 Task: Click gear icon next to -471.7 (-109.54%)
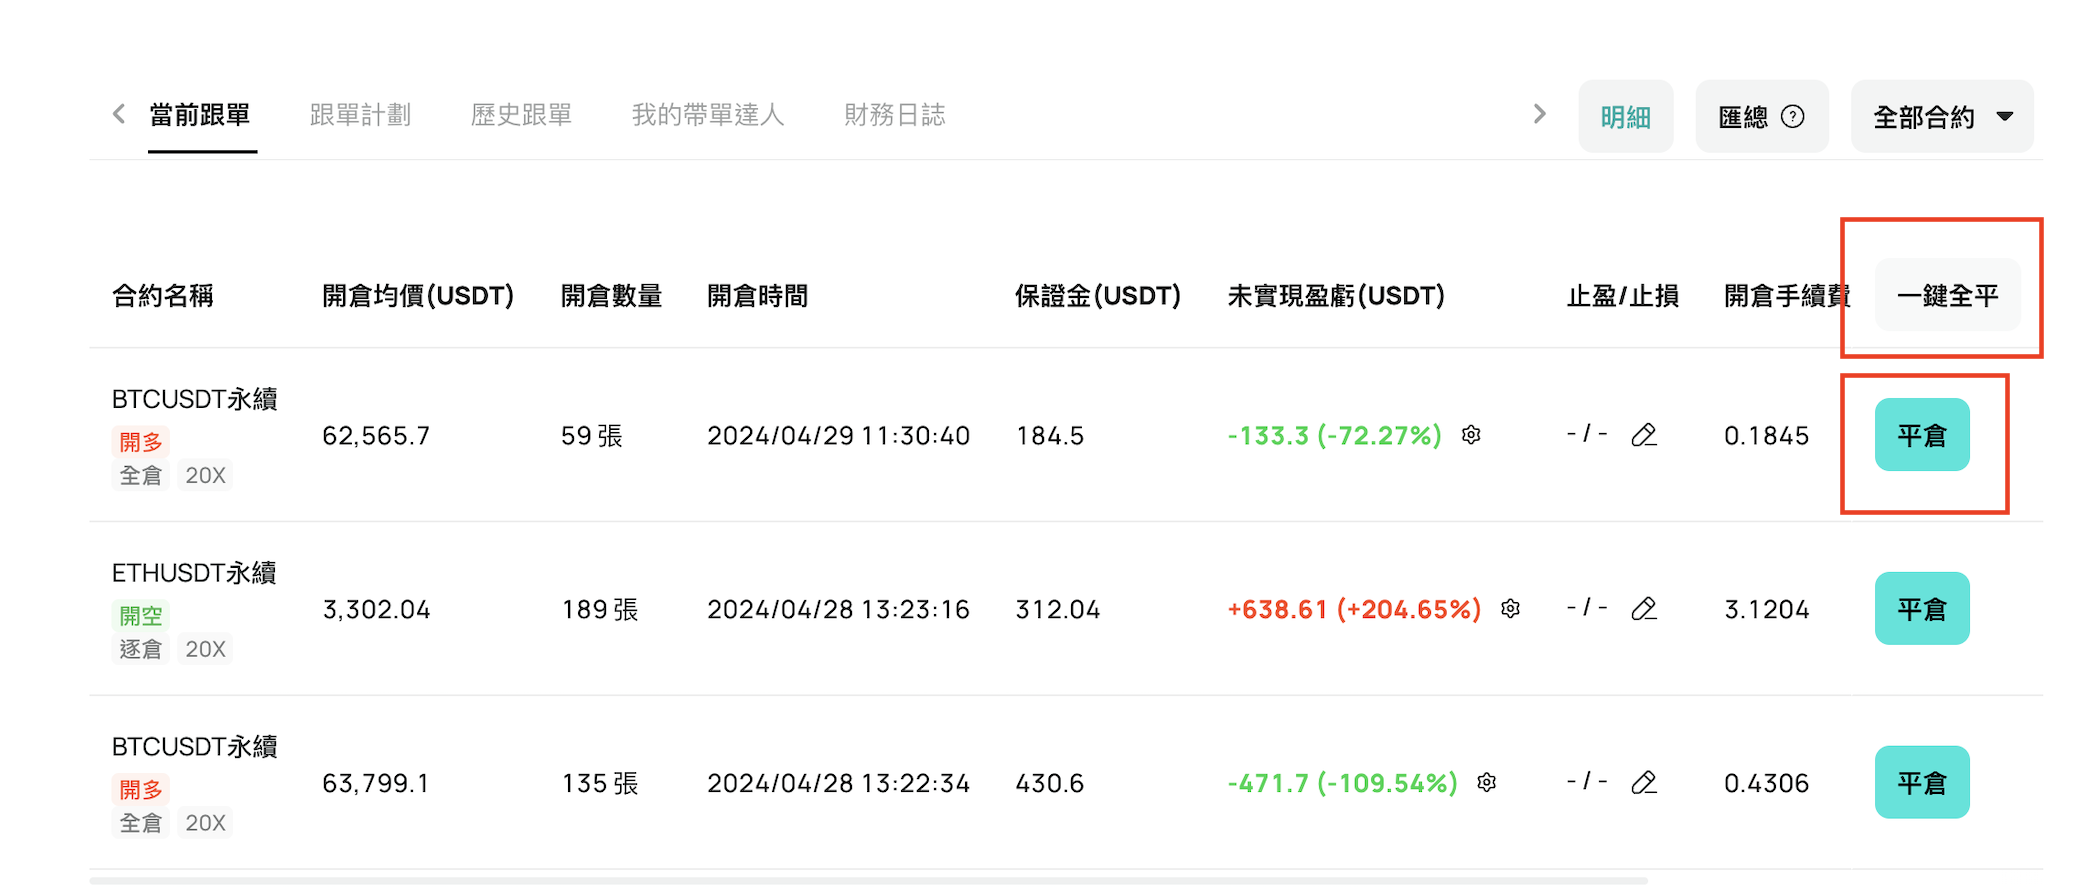pos(1487,783)
